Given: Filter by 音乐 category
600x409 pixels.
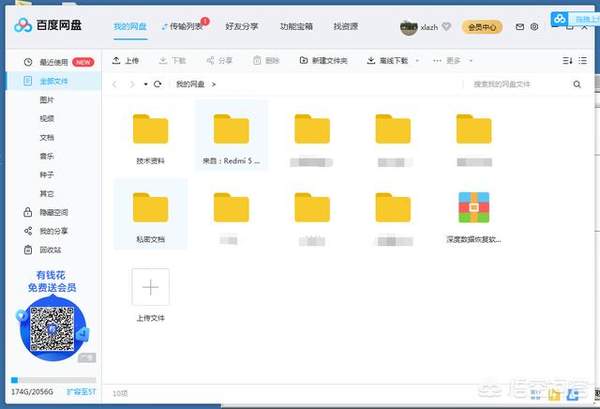Looking at the screenshot, I should [47, 156].
